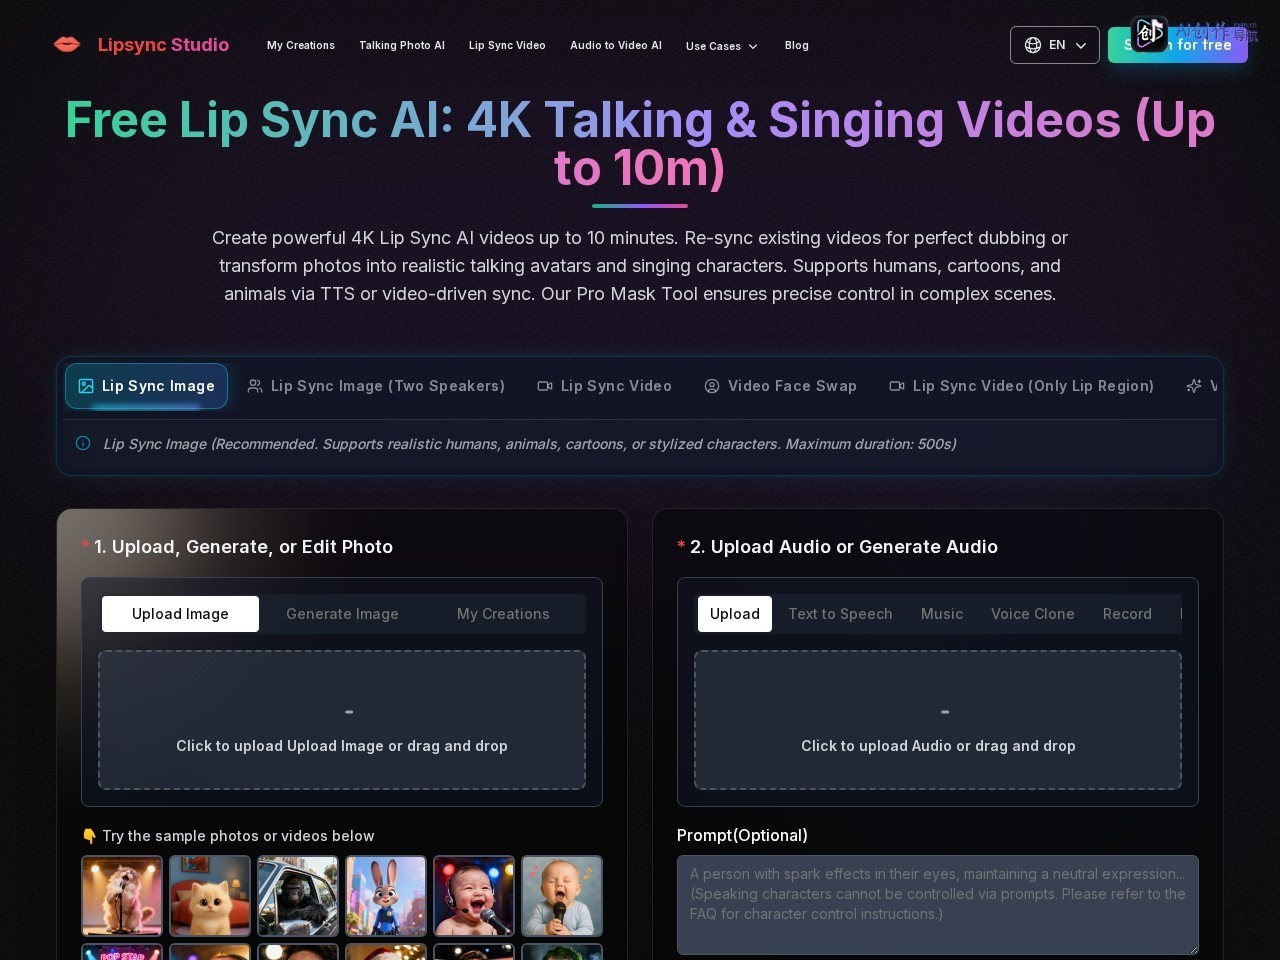1280x960 pixels.
Task: Open the EN language selector
Action: (1055, 45)
